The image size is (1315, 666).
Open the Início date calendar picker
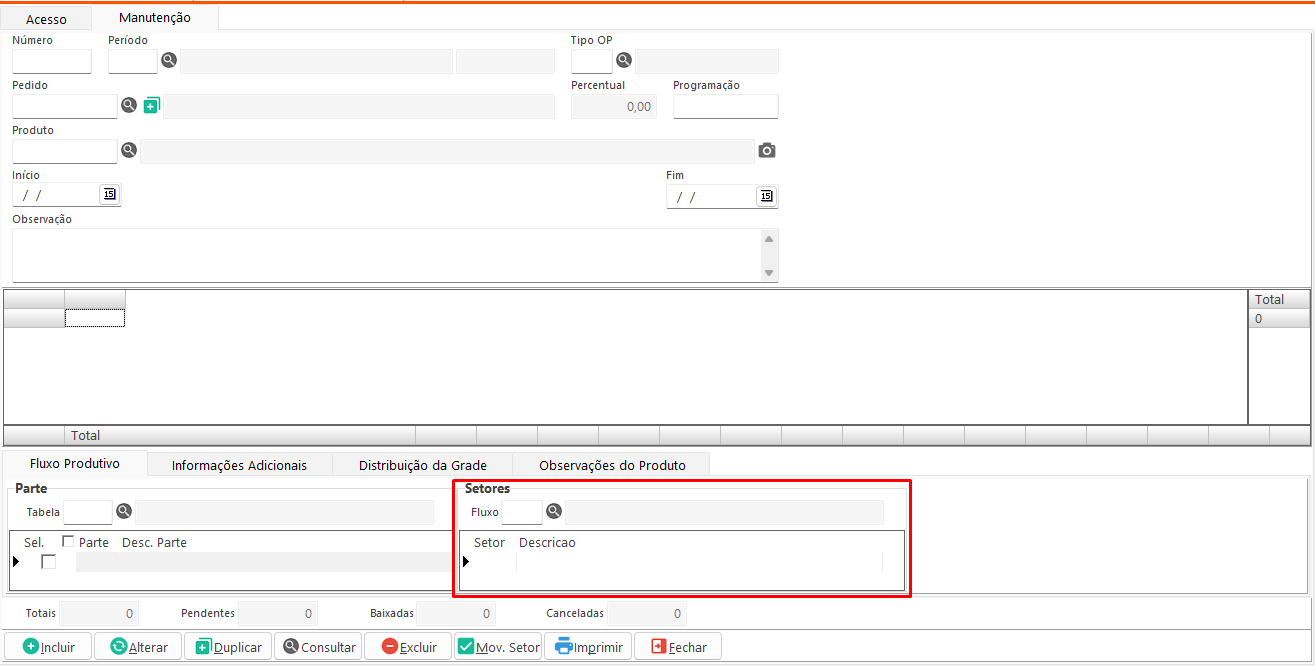click(110, 194)
